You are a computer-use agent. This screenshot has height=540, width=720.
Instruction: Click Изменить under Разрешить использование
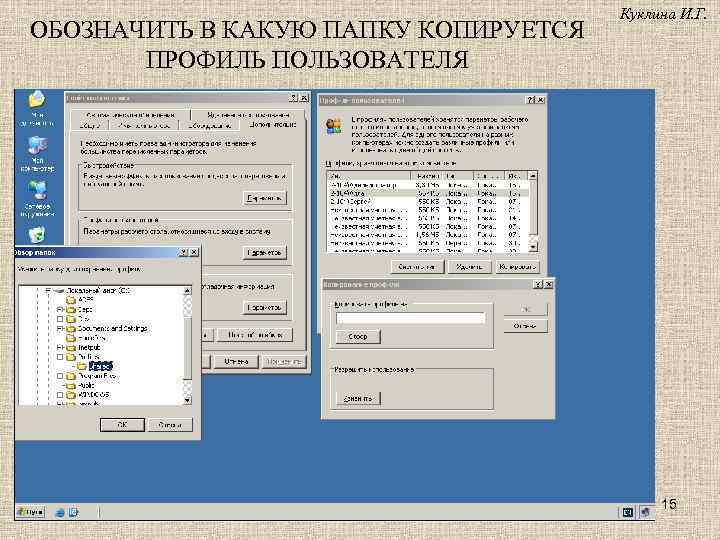[x=358, y=398]
